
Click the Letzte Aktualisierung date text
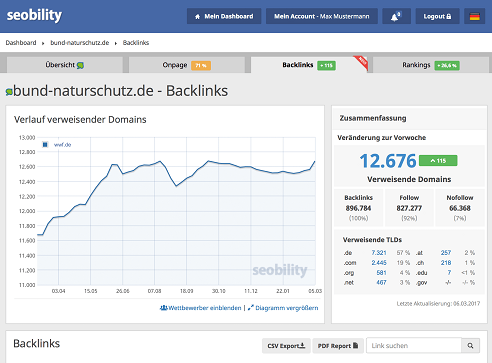coord(438,303)
